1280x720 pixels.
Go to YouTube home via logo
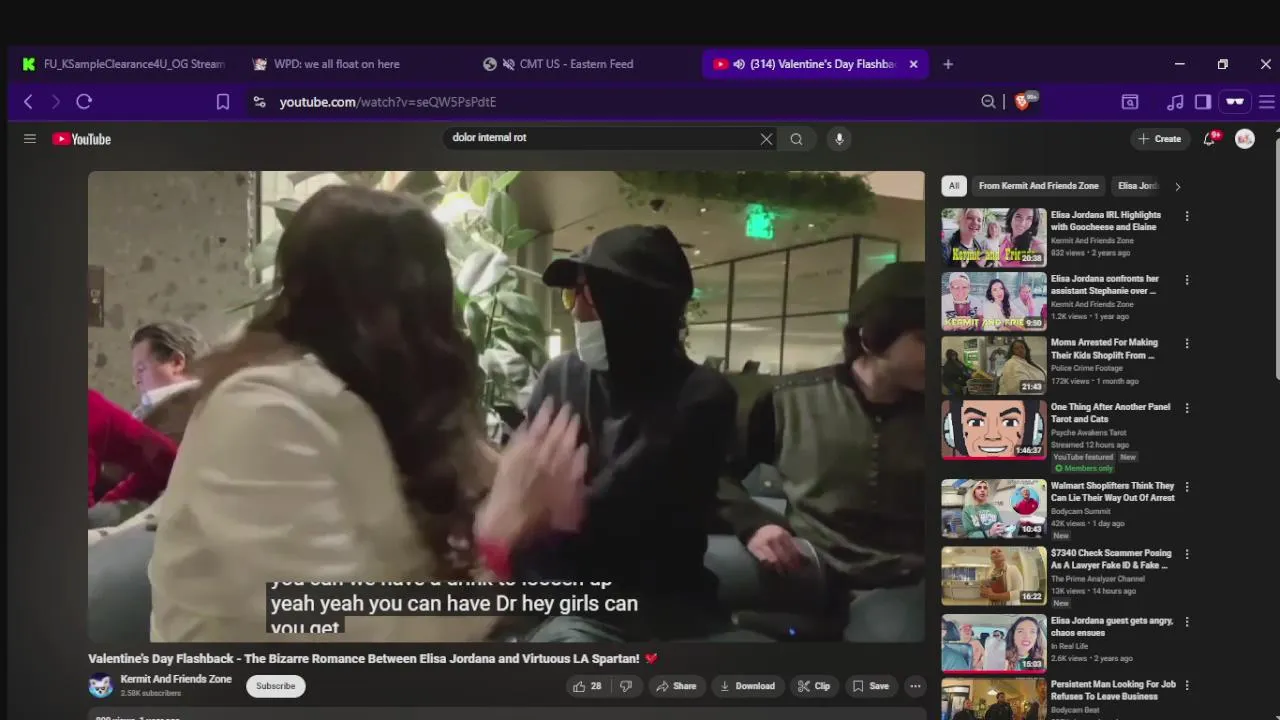82,139
